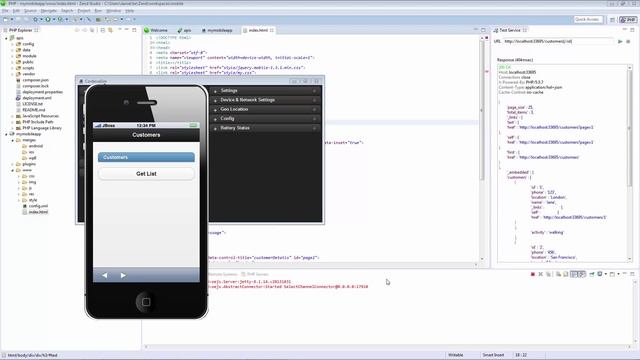Go back in the phone simulator browser bar
Viewport: 640px width, 360px height.
[105, 276]
